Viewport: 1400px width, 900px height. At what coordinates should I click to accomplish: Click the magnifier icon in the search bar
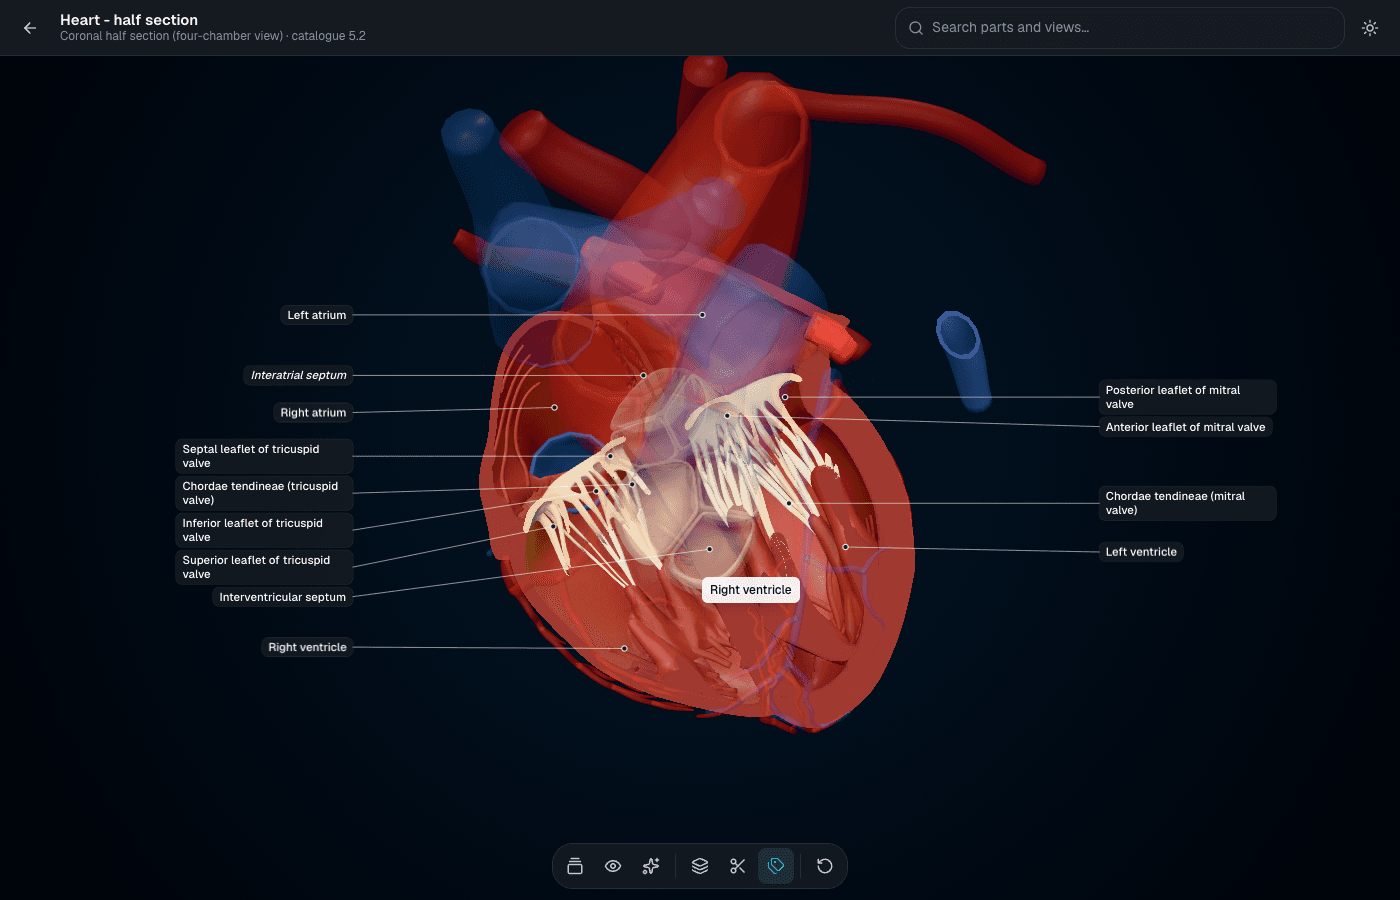tap(915, 28)
